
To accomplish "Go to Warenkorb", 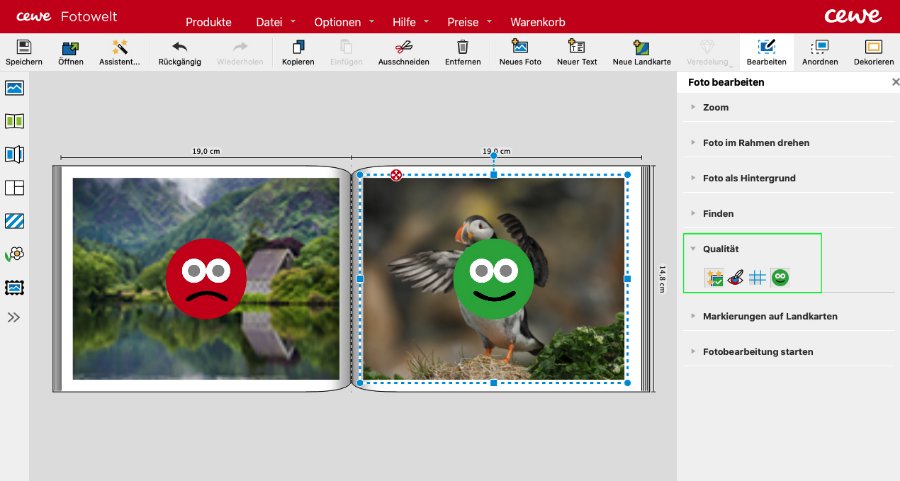I will click(537, 21).
